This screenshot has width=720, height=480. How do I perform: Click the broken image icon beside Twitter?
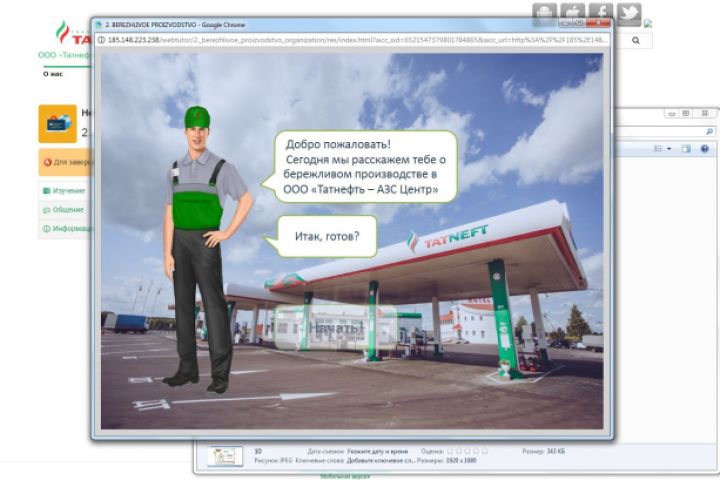coord(648,24)
